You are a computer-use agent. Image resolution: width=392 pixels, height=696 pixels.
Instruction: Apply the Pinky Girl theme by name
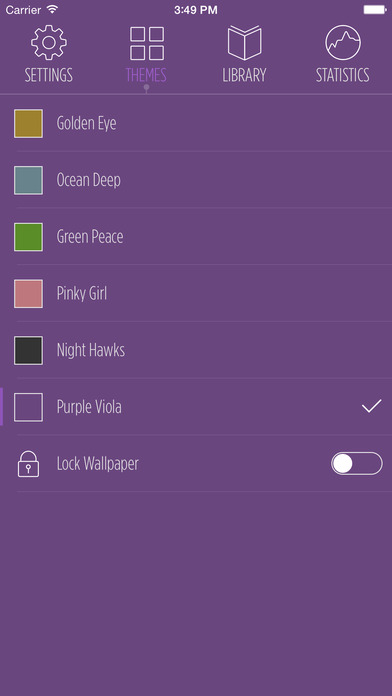82,293
